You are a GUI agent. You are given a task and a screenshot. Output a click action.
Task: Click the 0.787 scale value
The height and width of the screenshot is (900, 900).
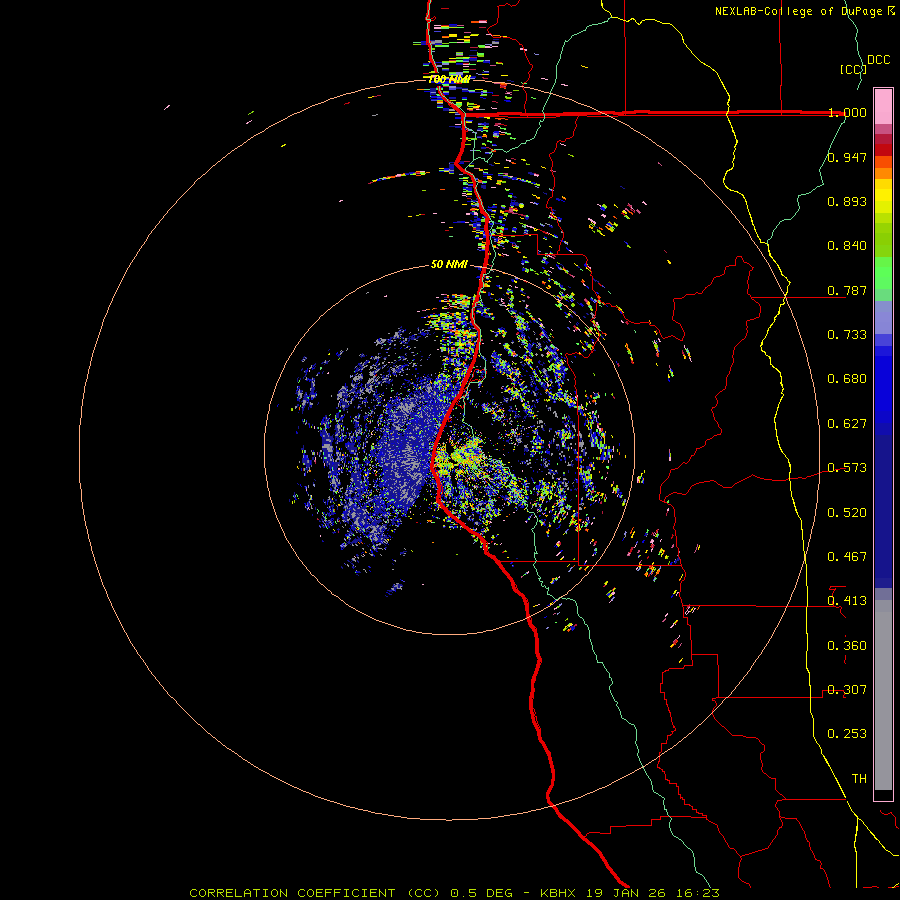[847, 290]
